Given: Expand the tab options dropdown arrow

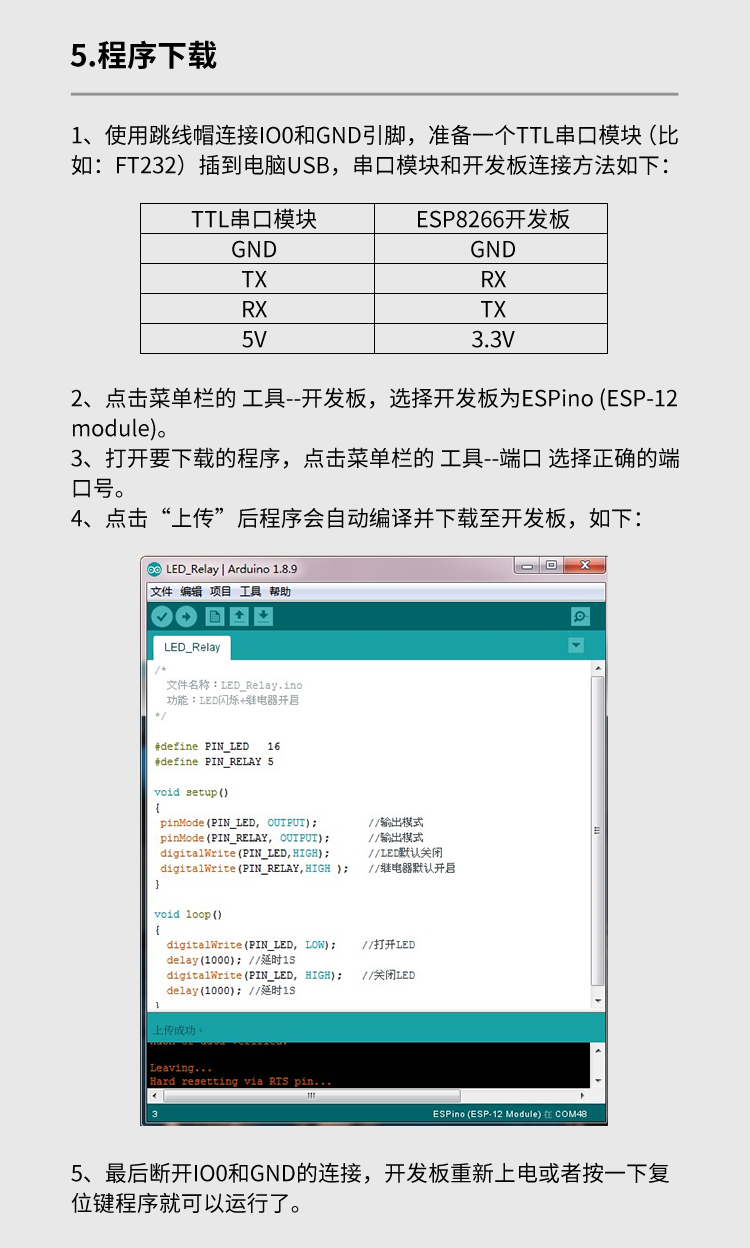Looking at the screenshot, I should (x=576, y=646).
